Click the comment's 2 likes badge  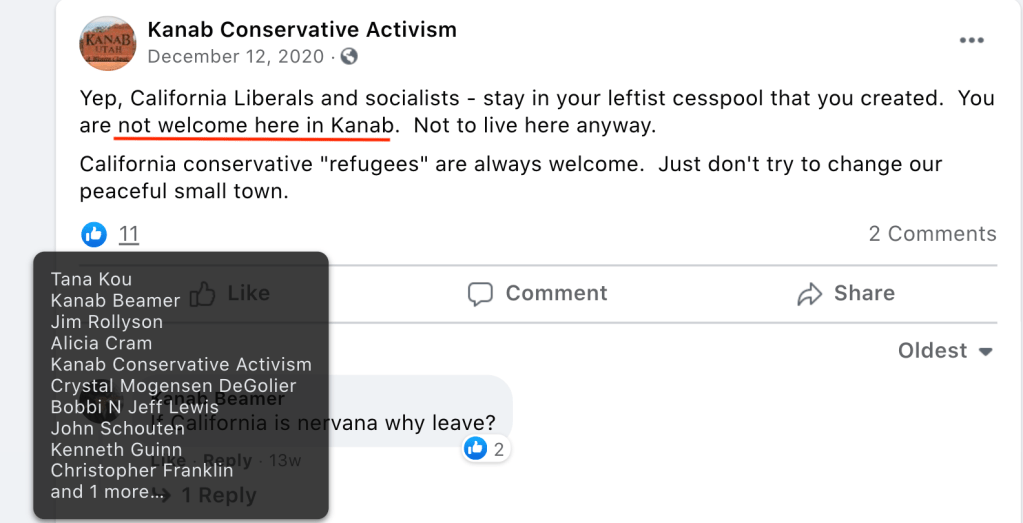tap(486, 449)
